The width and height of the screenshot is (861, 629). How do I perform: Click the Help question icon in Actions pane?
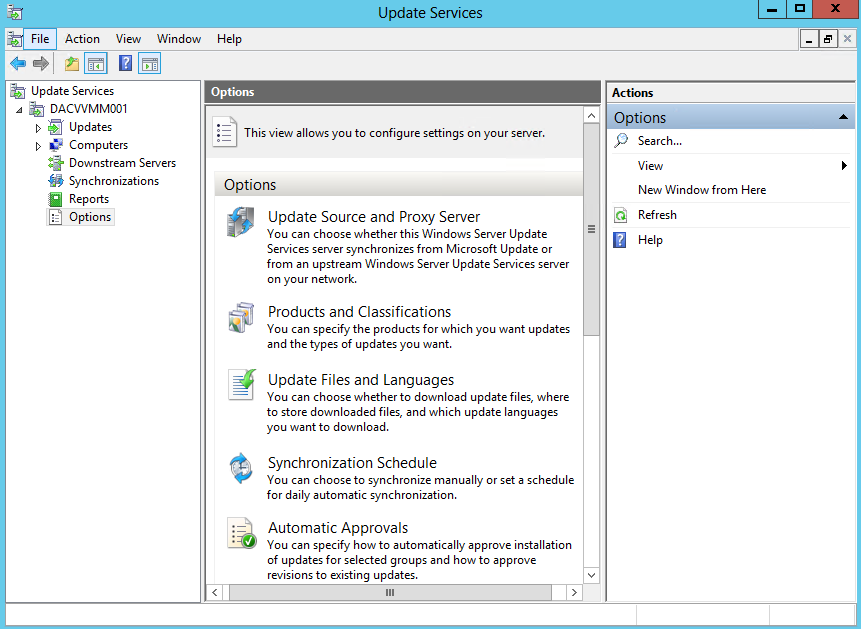point(619,240)
